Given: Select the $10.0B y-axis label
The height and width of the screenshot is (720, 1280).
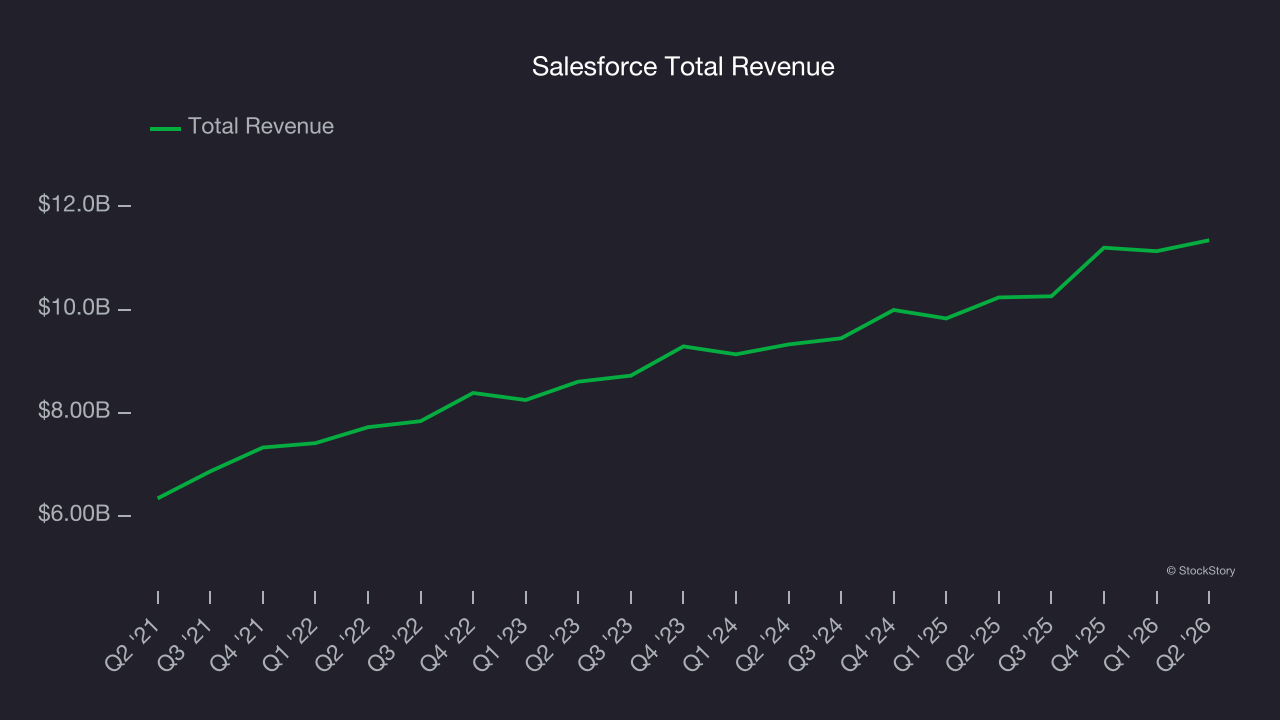Looking at the screenshot, I should pyautogui.click(x=74, y=307).
